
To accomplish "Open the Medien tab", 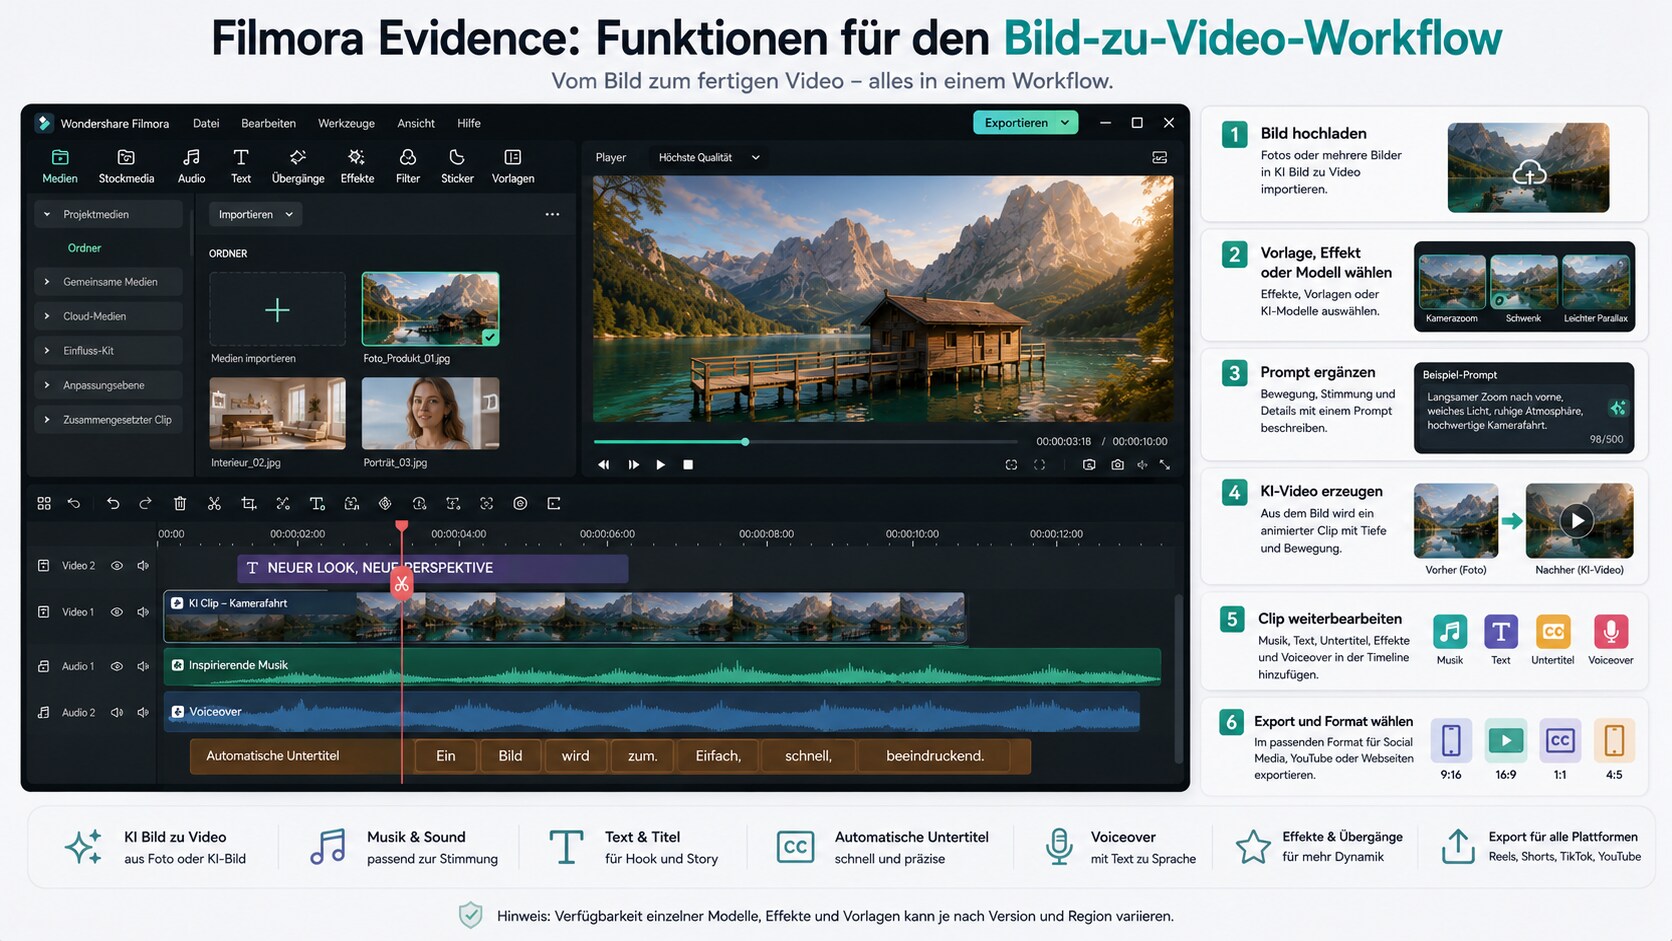I will 60,166.
